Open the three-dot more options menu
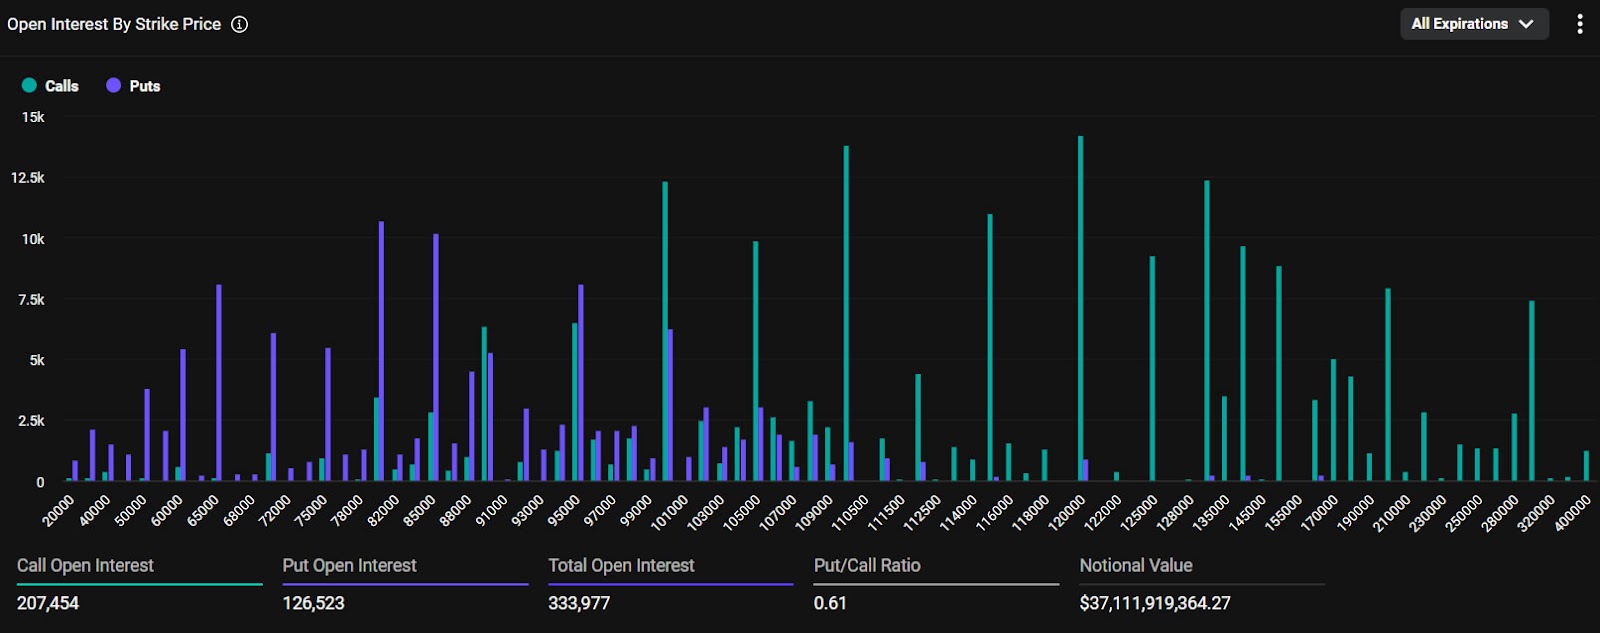Viewport: 1600px width, 633px height. point(1579,24)
